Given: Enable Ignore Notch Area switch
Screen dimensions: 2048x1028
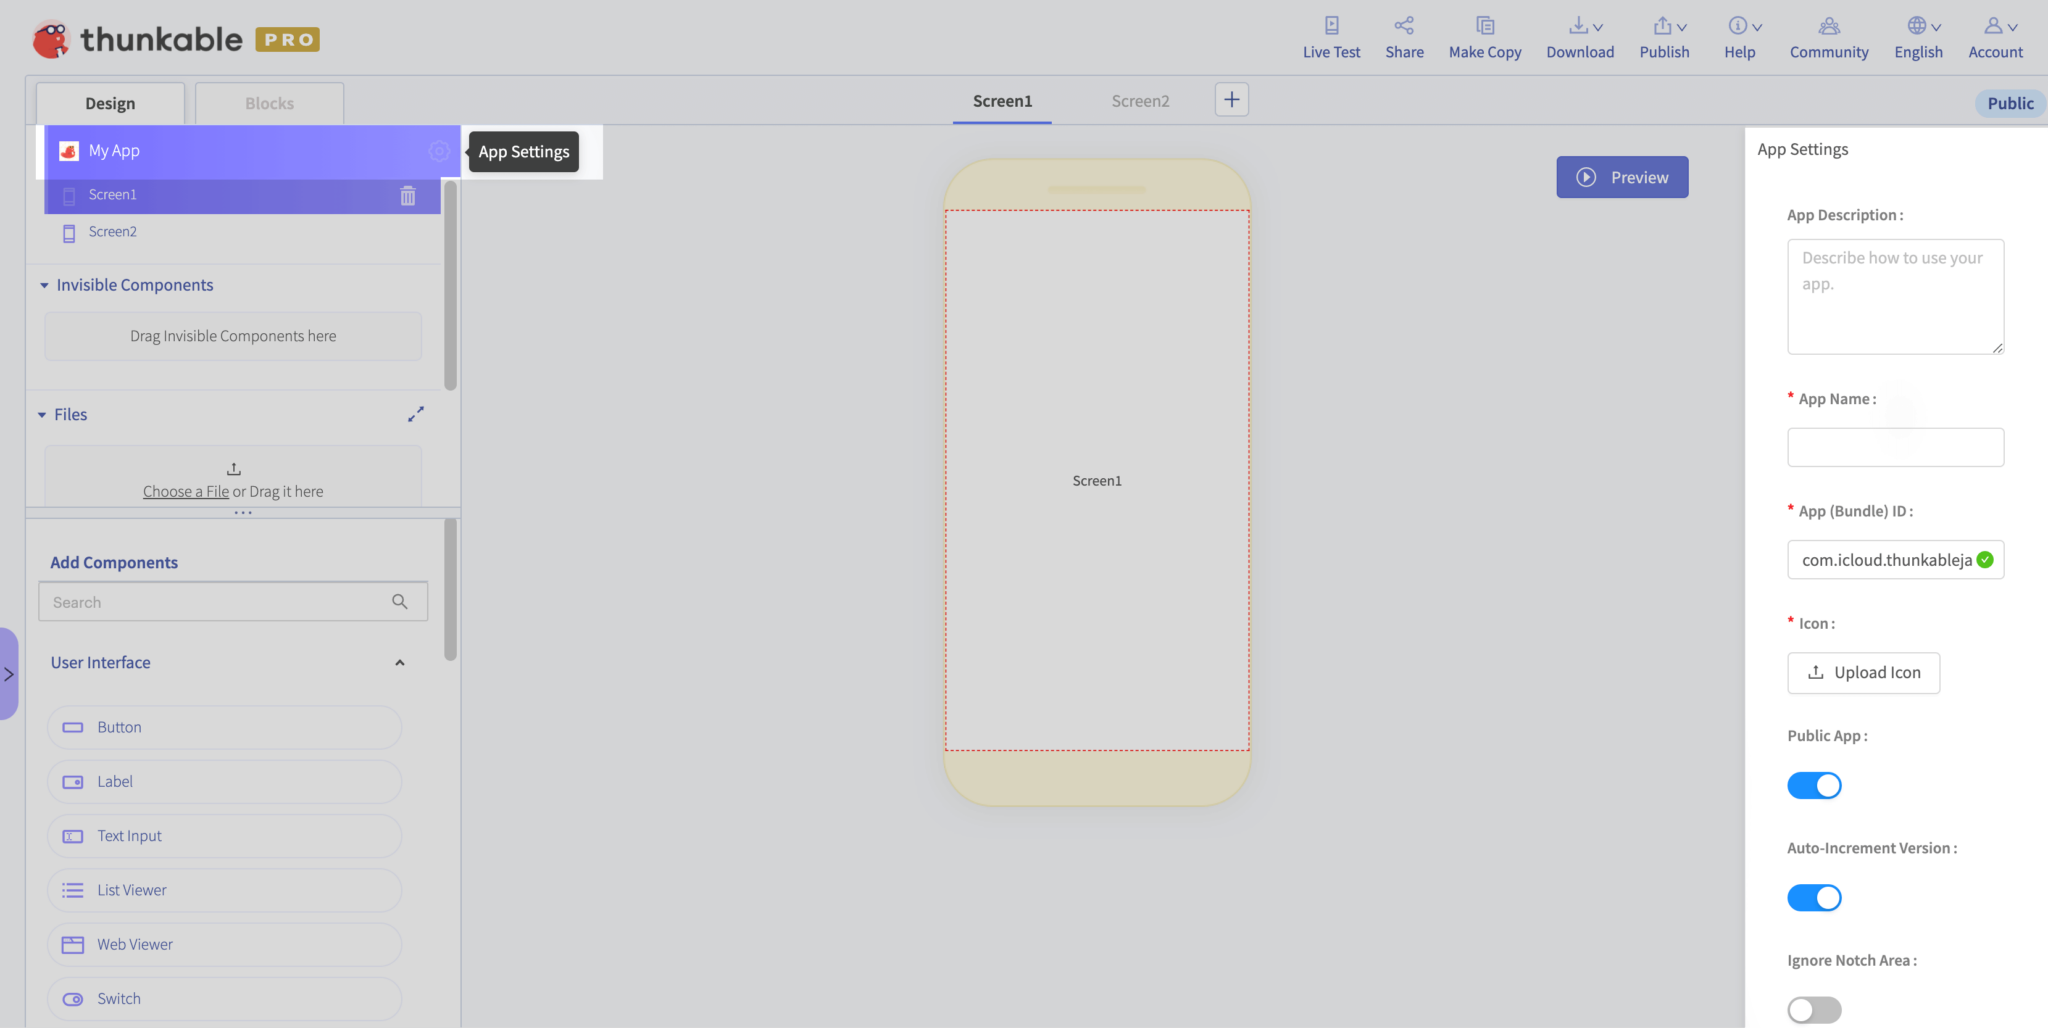Looking at the screenshot, I should (x=1814, y=1010).
